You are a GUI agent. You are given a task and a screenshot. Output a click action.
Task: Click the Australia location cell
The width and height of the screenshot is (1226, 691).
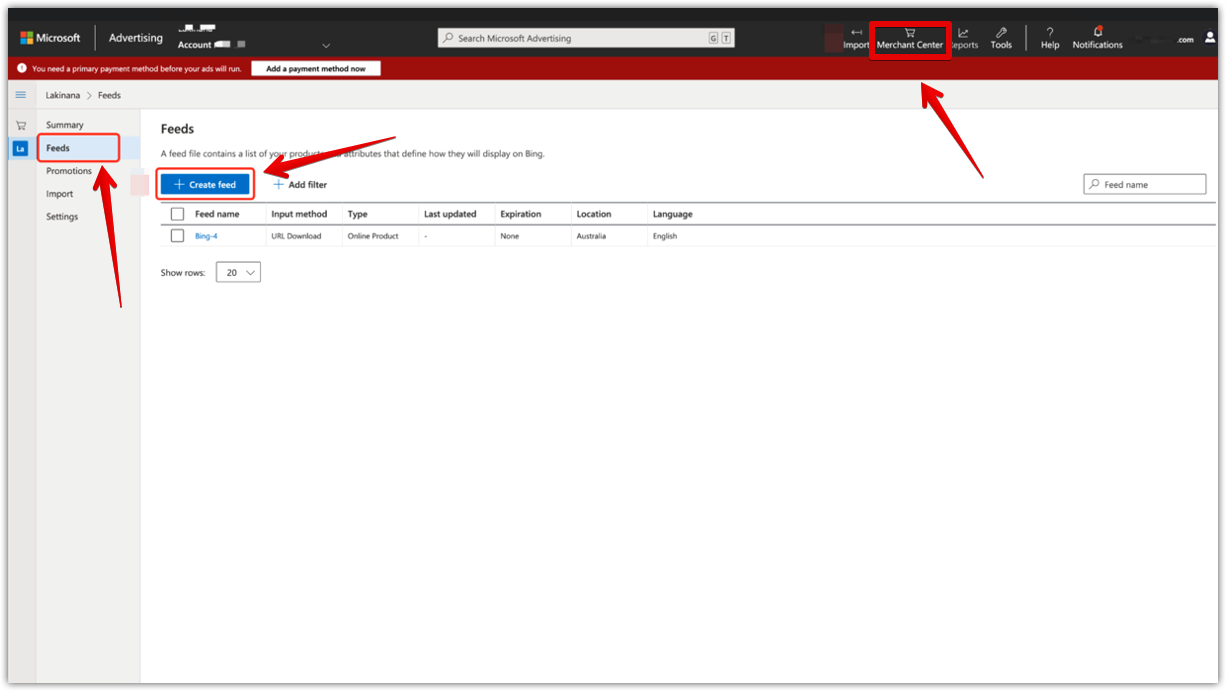[x=592, y=236]
